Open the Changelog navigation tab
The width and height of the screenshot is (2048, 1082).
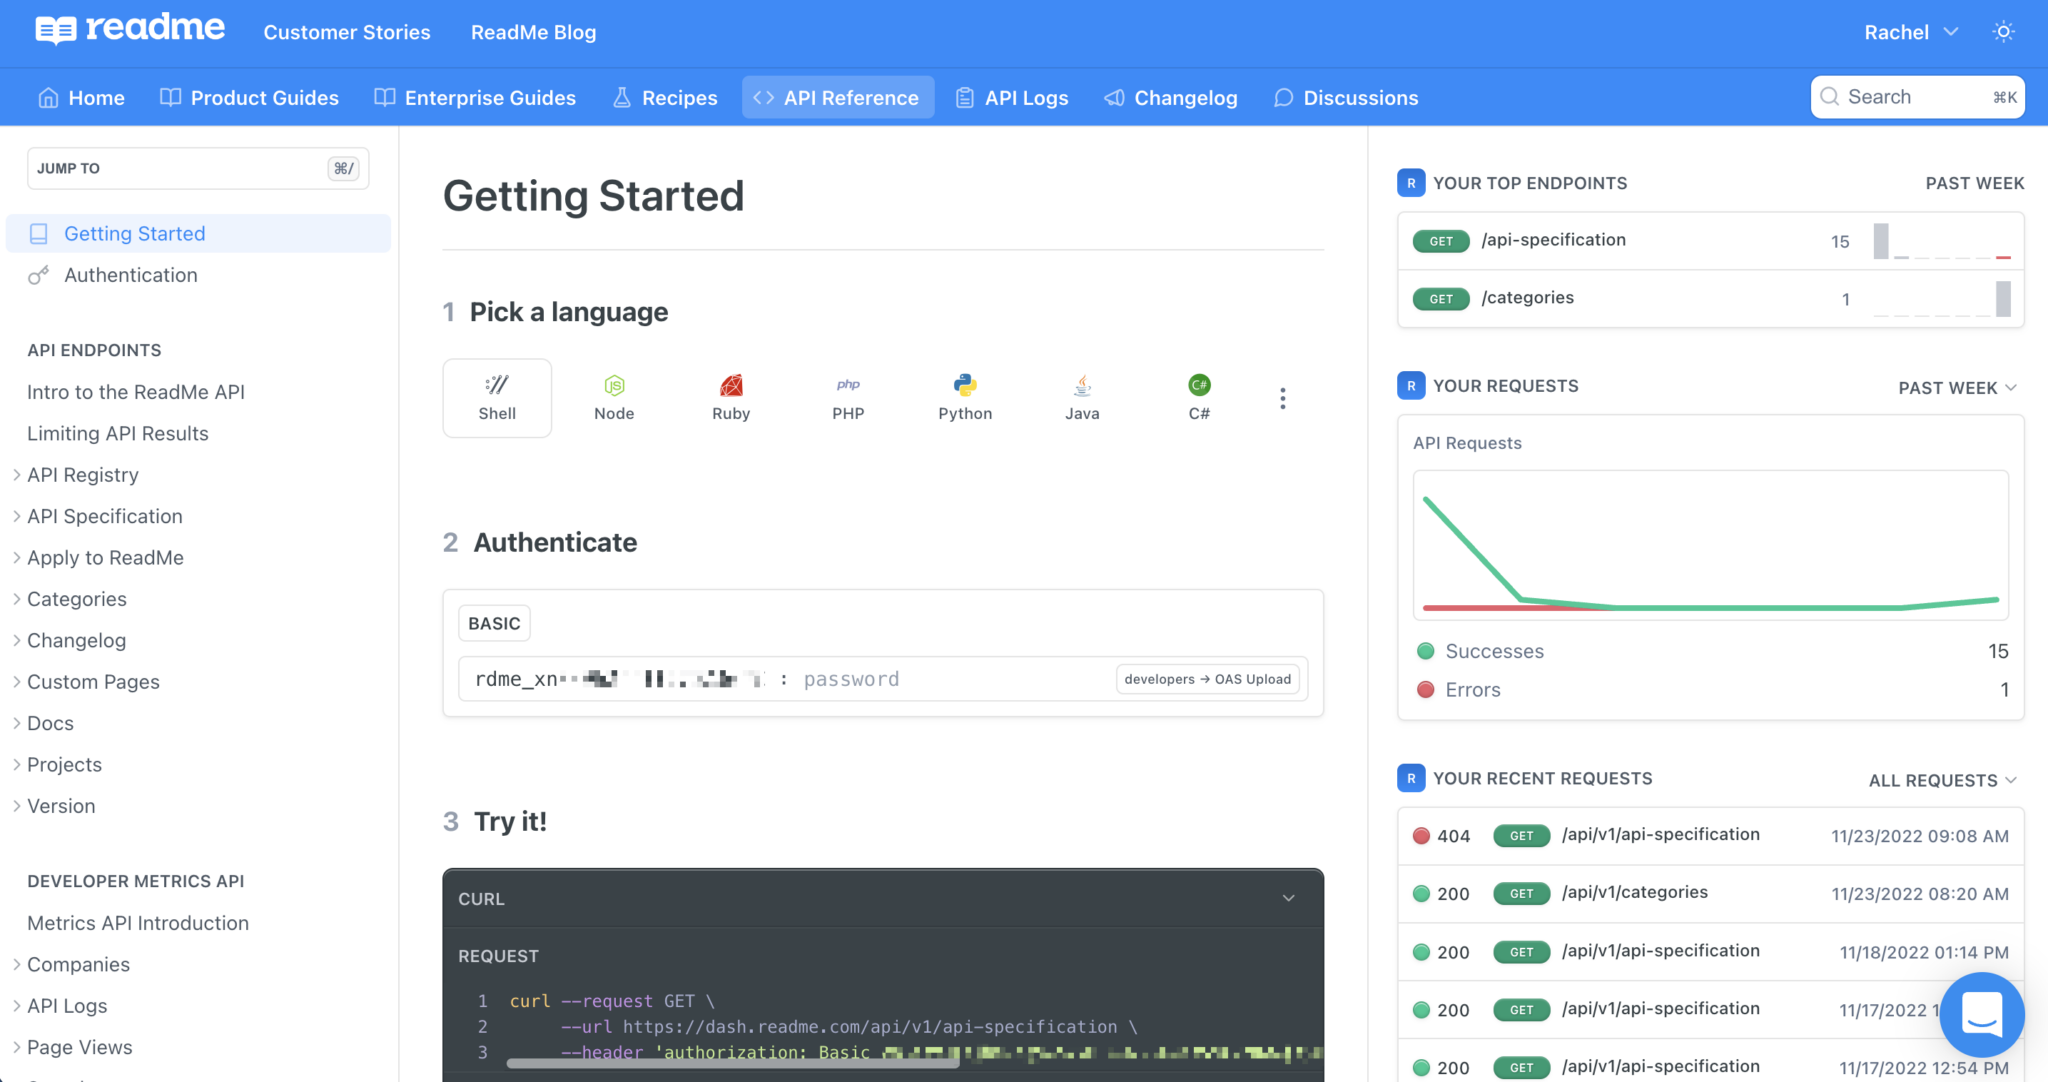click(x=1171, y=97)
